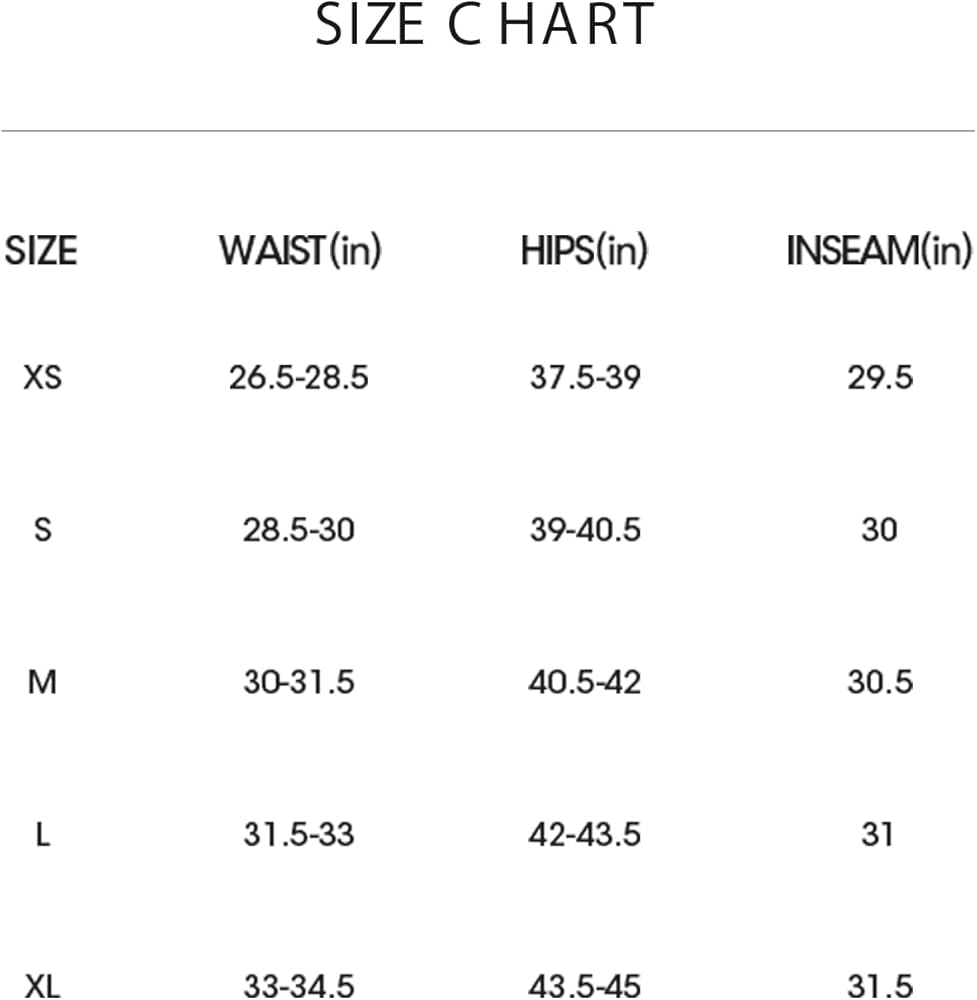This screenshot has width=977, height=1000.
Task: Select the HIPS(in) column header
Action: point(584,250)
